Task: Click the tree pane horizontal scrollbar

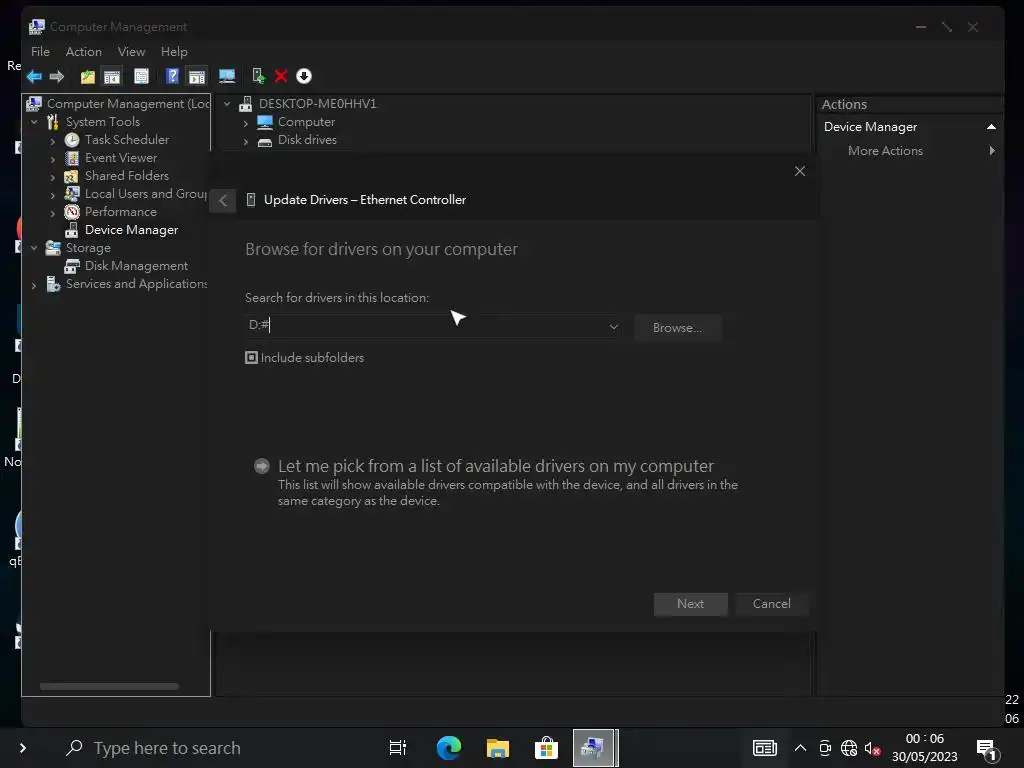Action: click(109, 686)
